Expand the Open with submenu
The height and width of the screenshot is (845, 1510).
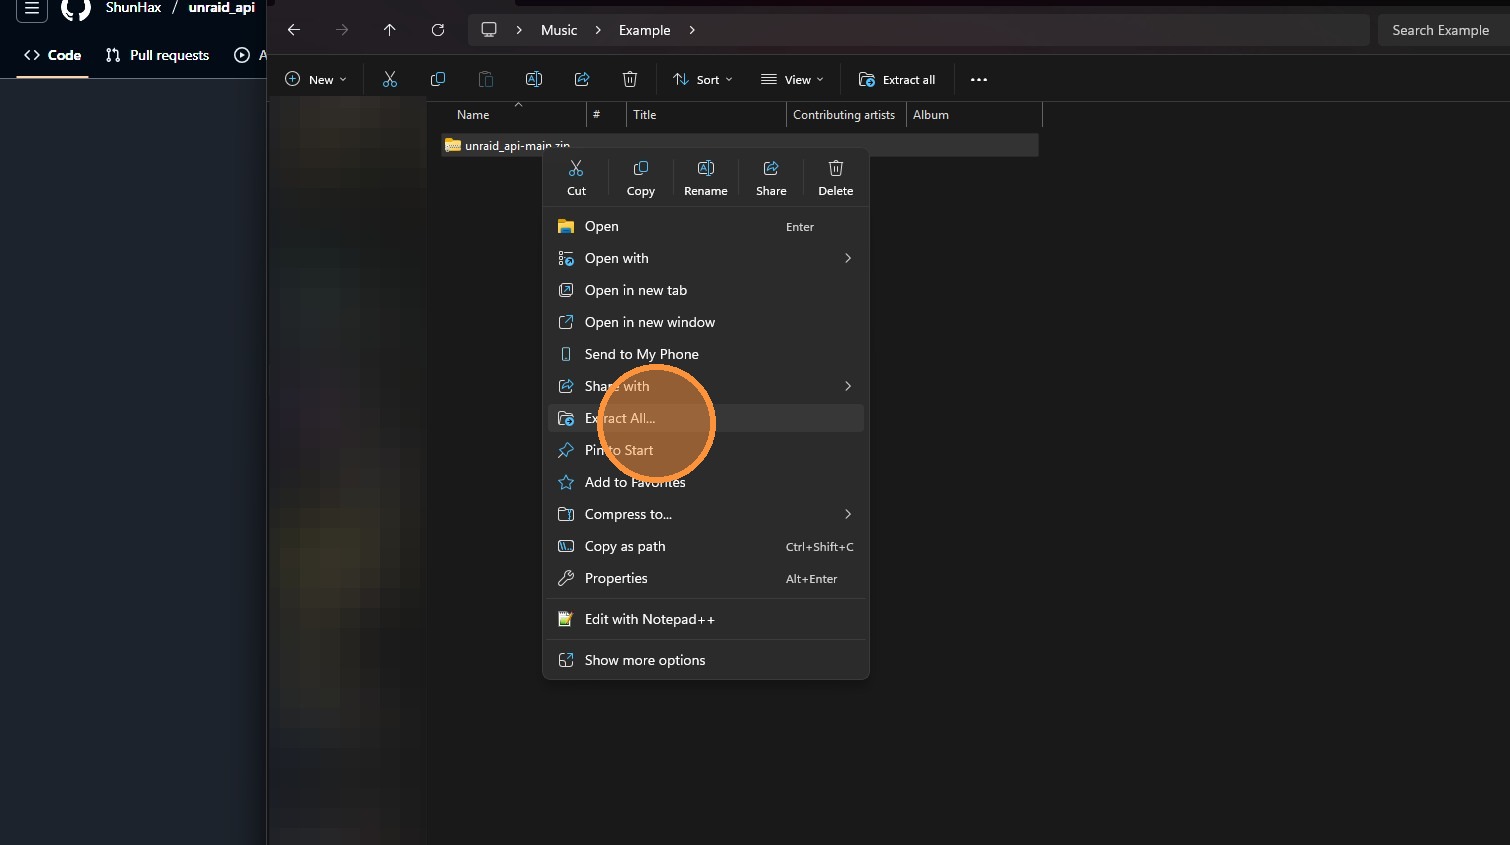pos(705,258)
